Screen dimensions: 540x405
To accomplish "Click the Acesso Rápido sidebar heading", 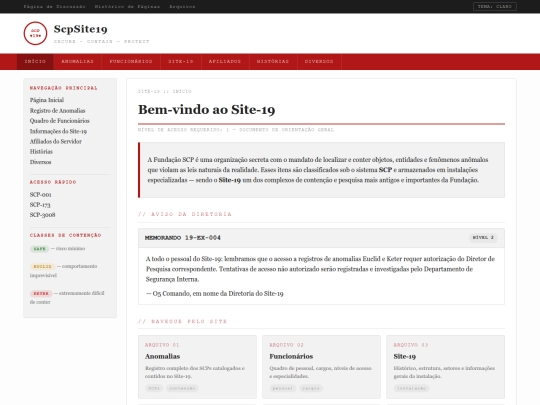I will point(53,182).
